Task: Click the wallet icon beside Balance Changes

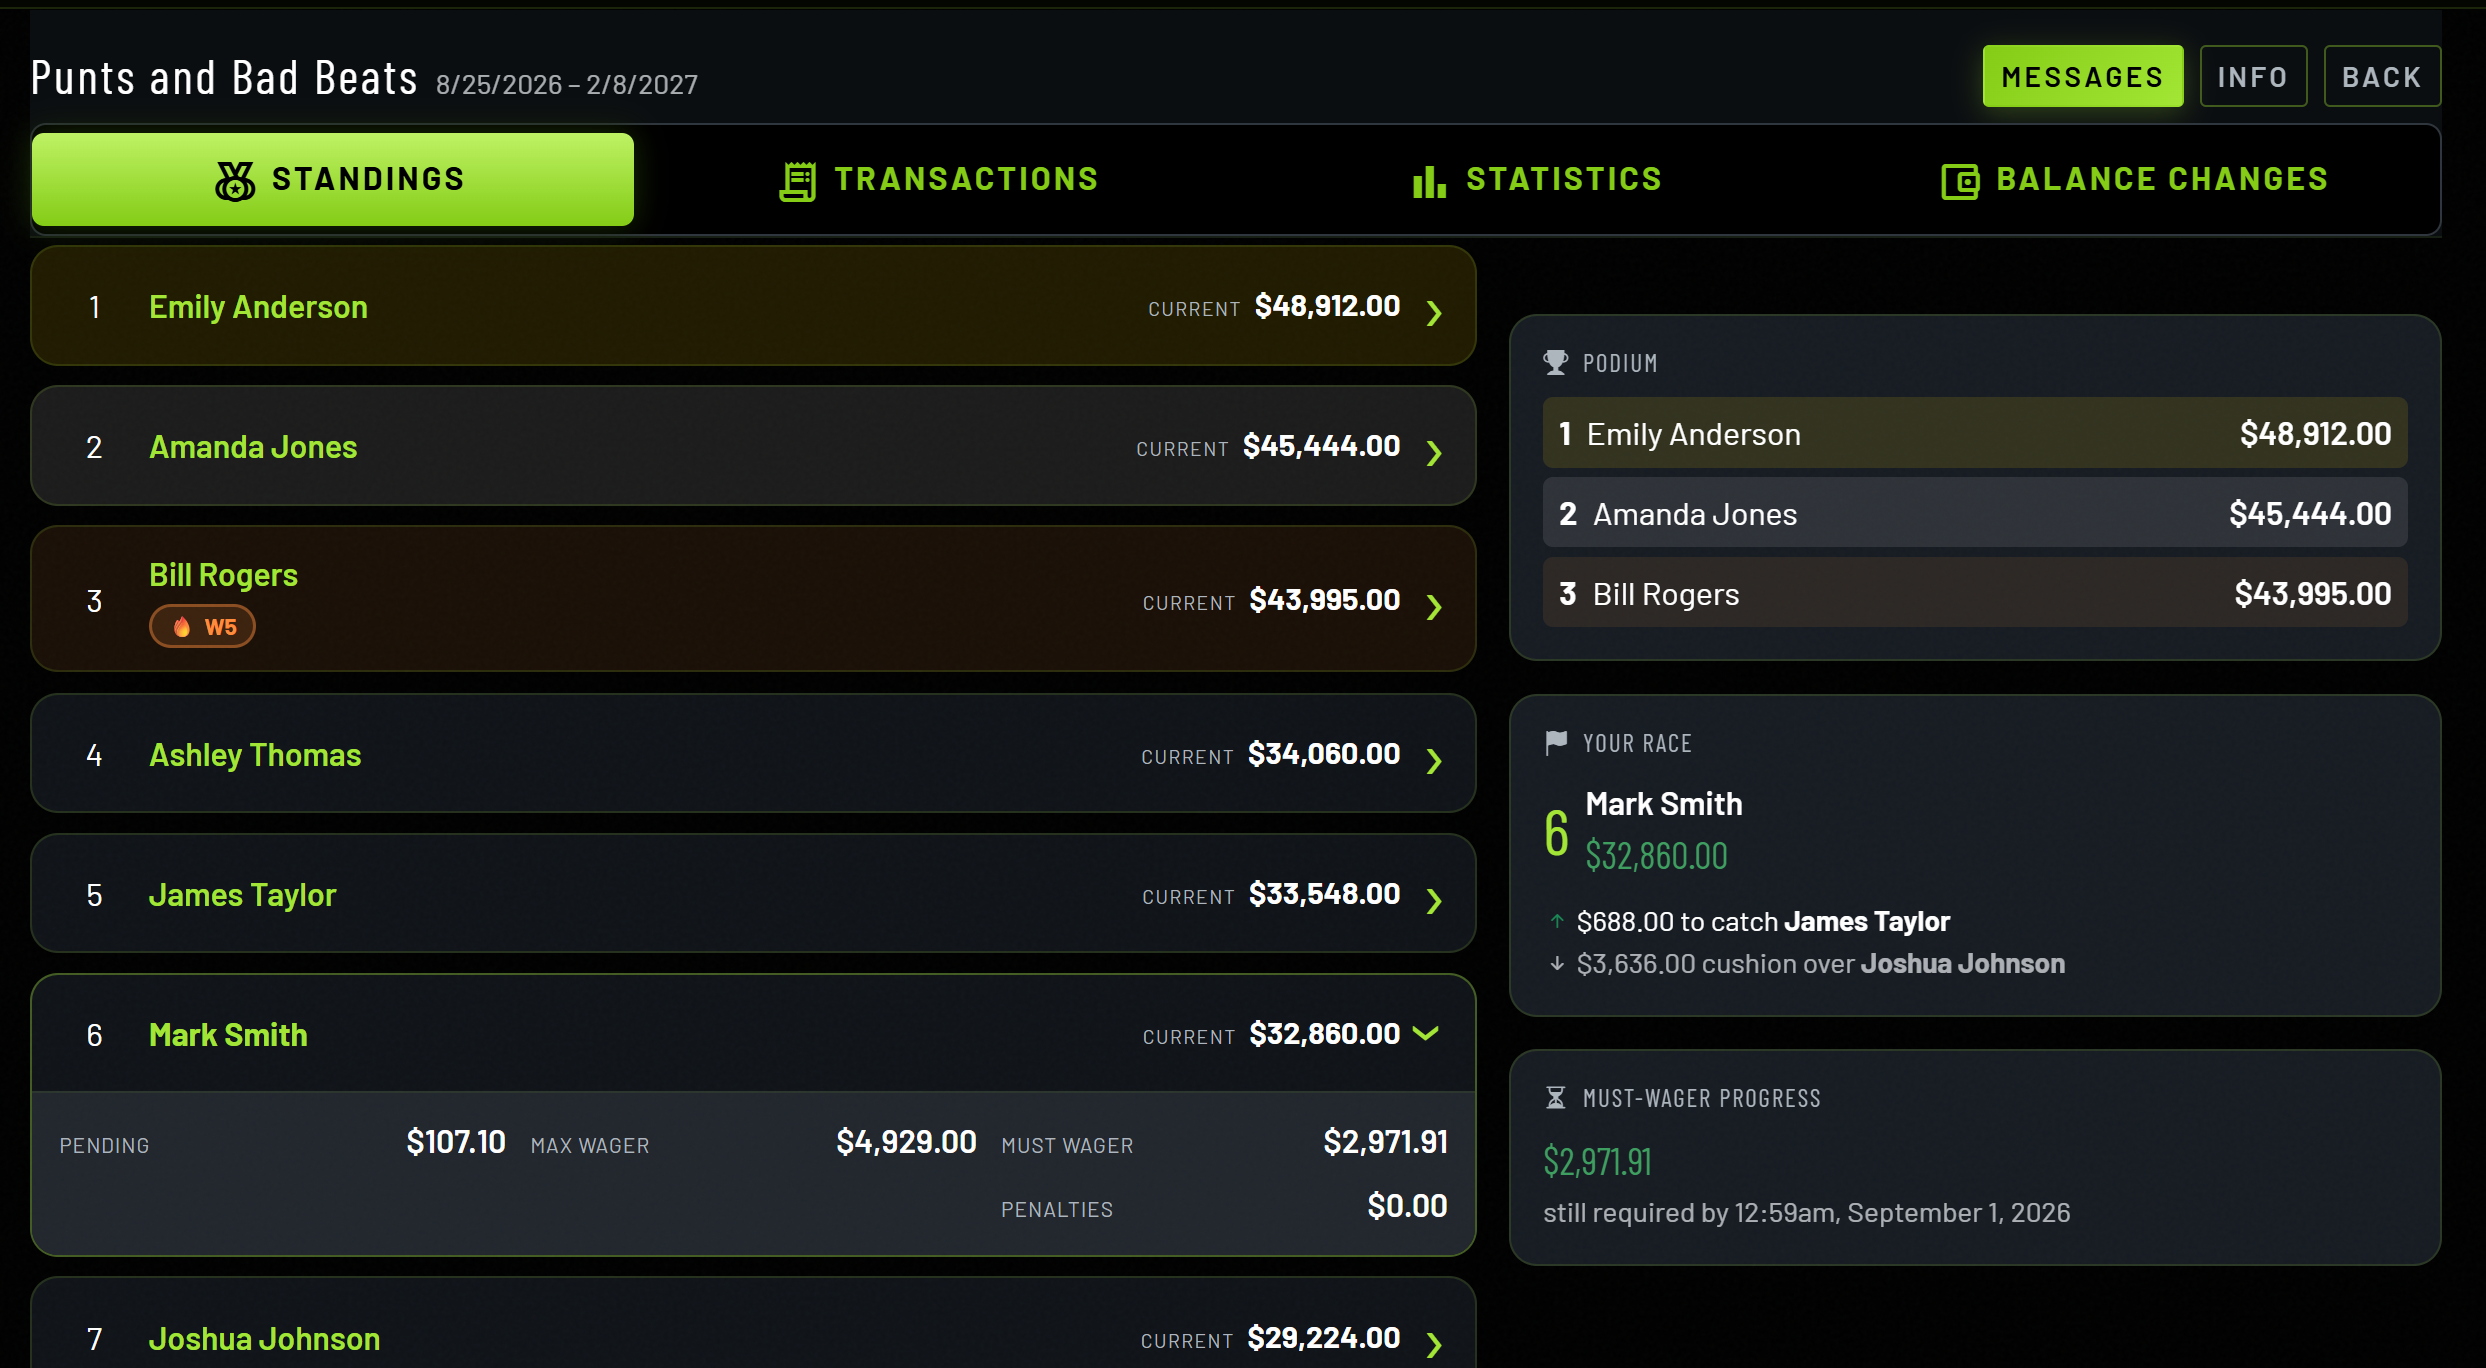Action: 1960,181
